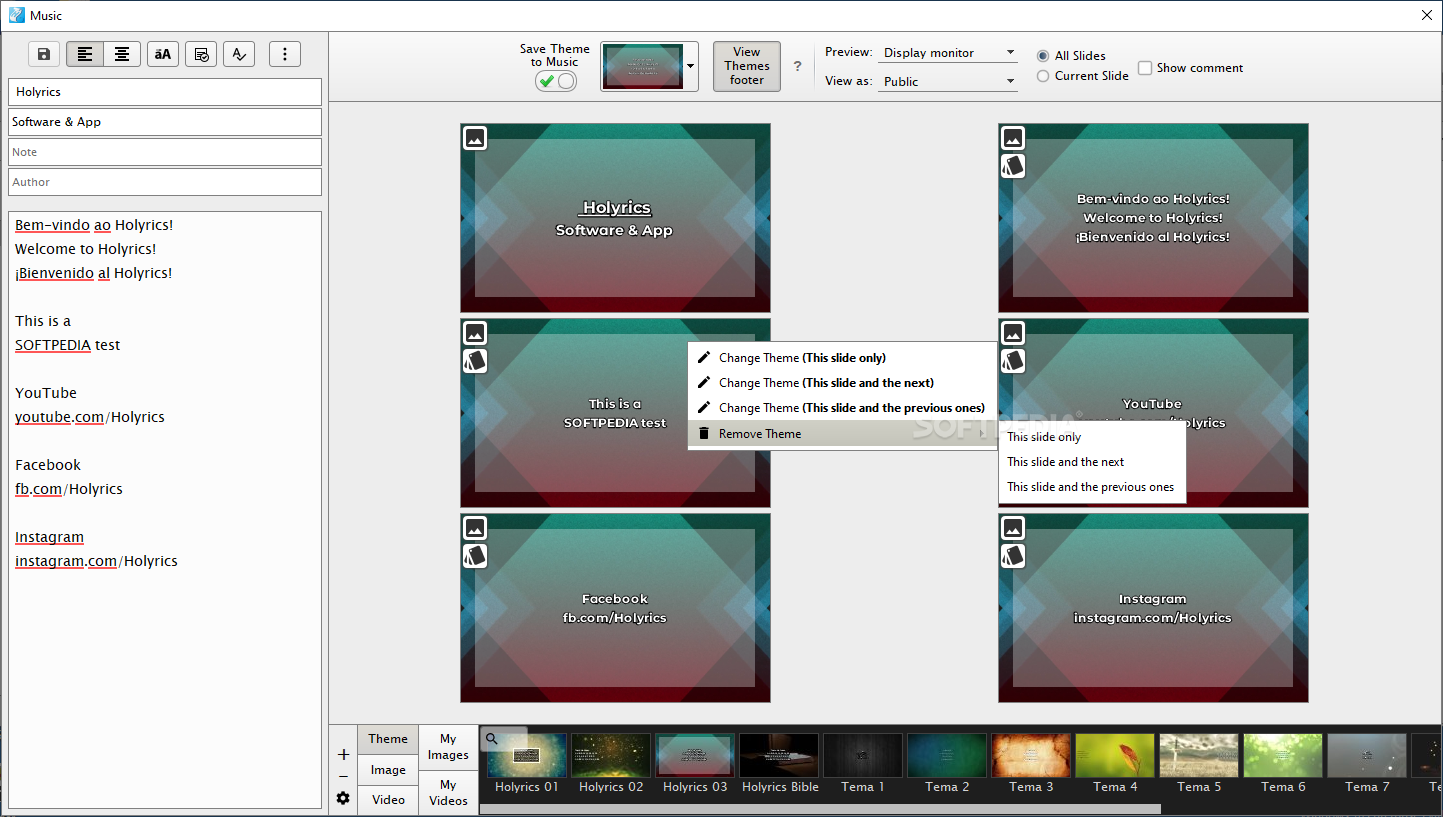The height and width of the screenshot is (817, 1443).
Task: Click the slide check list icon
Action: coord(201,54)
